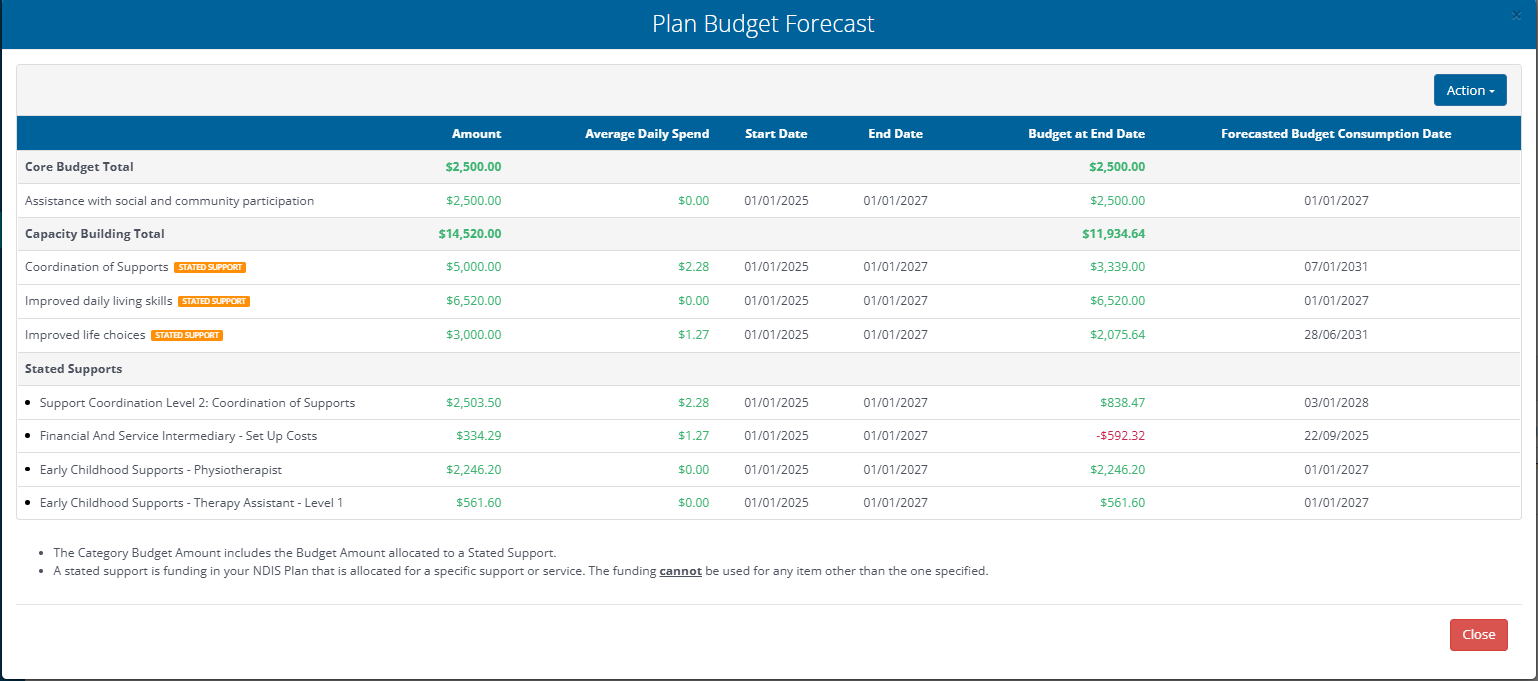Click the red Close button

[x=1478, y=635]
